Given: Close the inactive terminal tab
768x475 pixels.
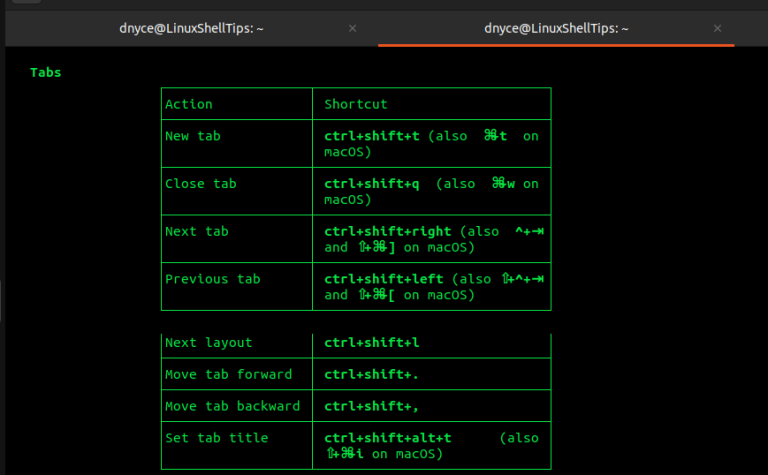Looking at the screenshot, I should (352, 29).
